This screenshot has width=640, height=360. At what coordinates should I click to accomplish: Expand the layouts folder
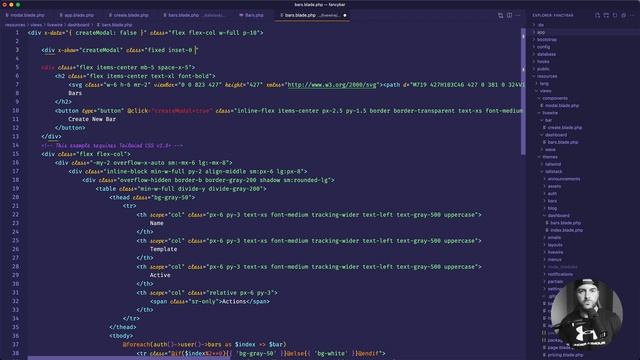click(555, 245)
